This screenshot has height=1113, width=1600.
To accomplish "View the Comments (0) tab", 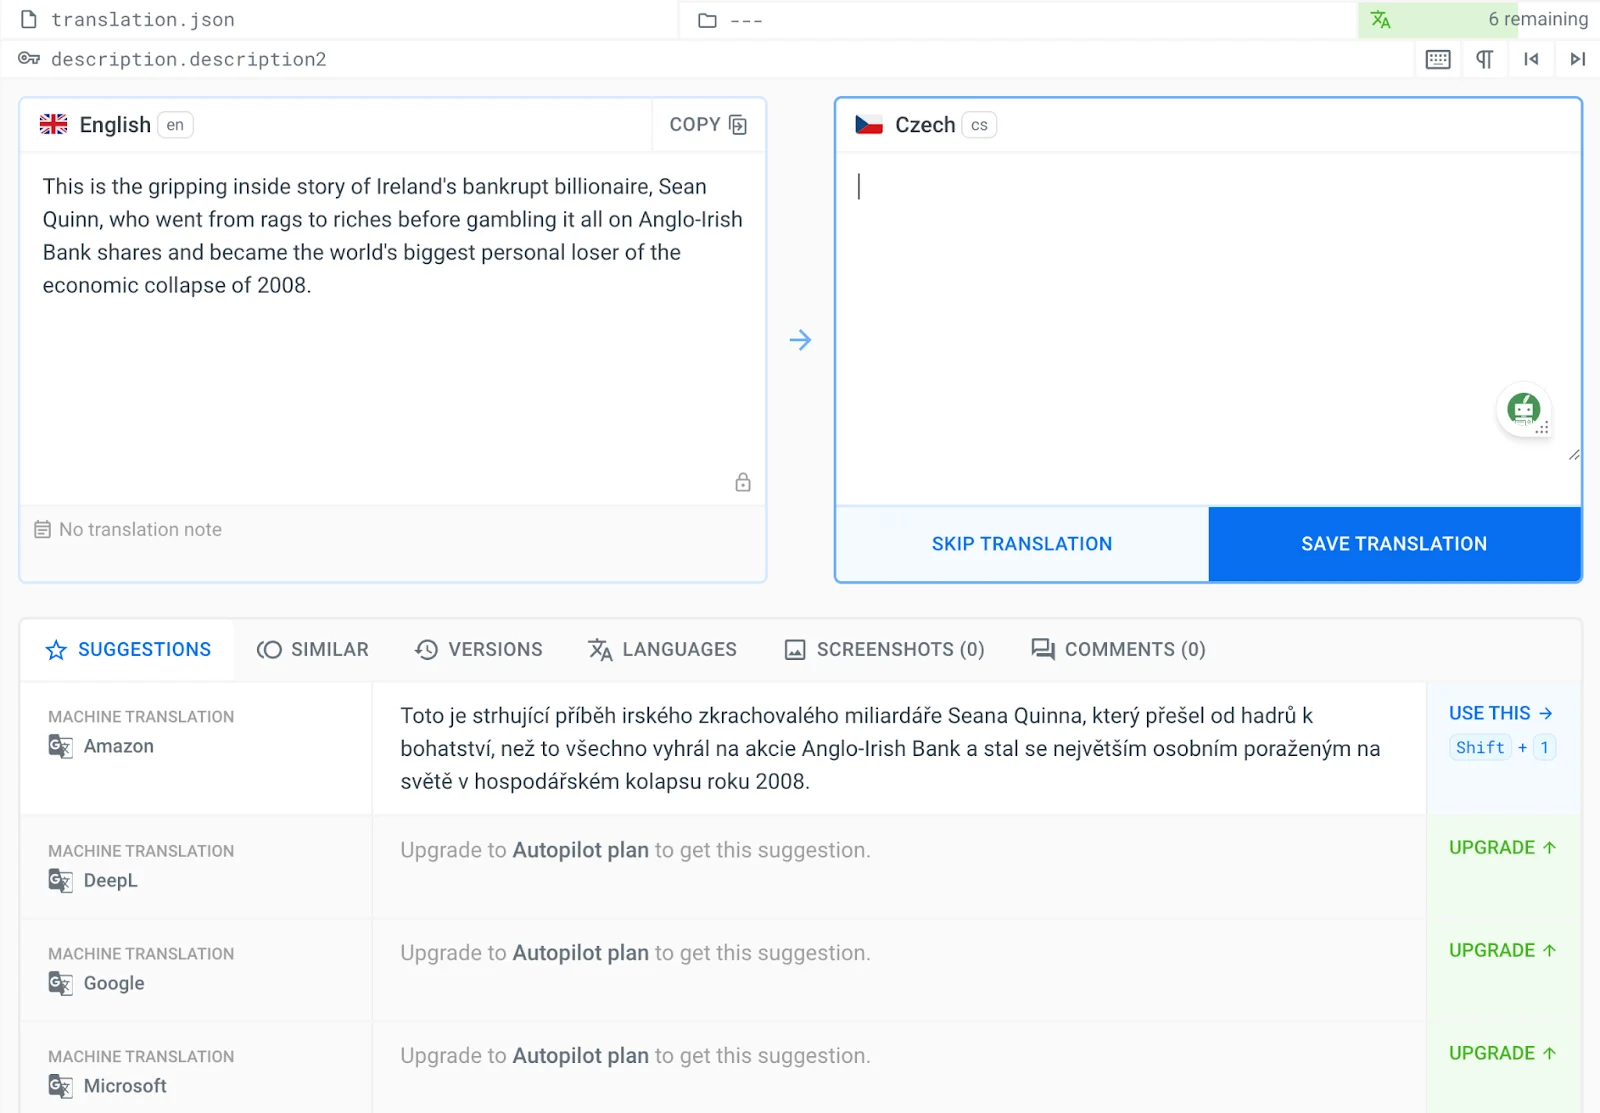I will coord(1118,650).
